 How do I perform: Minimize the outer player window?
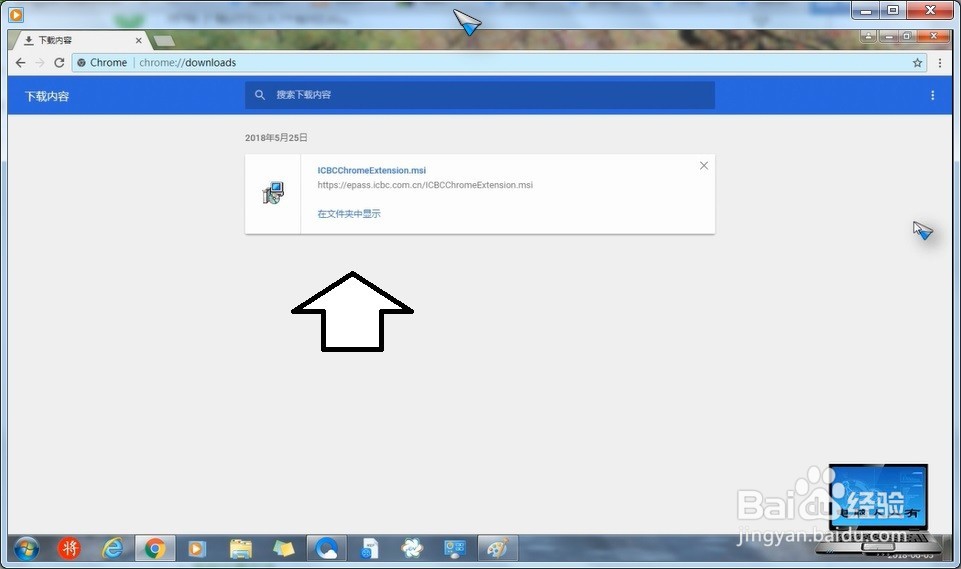tap(866, 10)
